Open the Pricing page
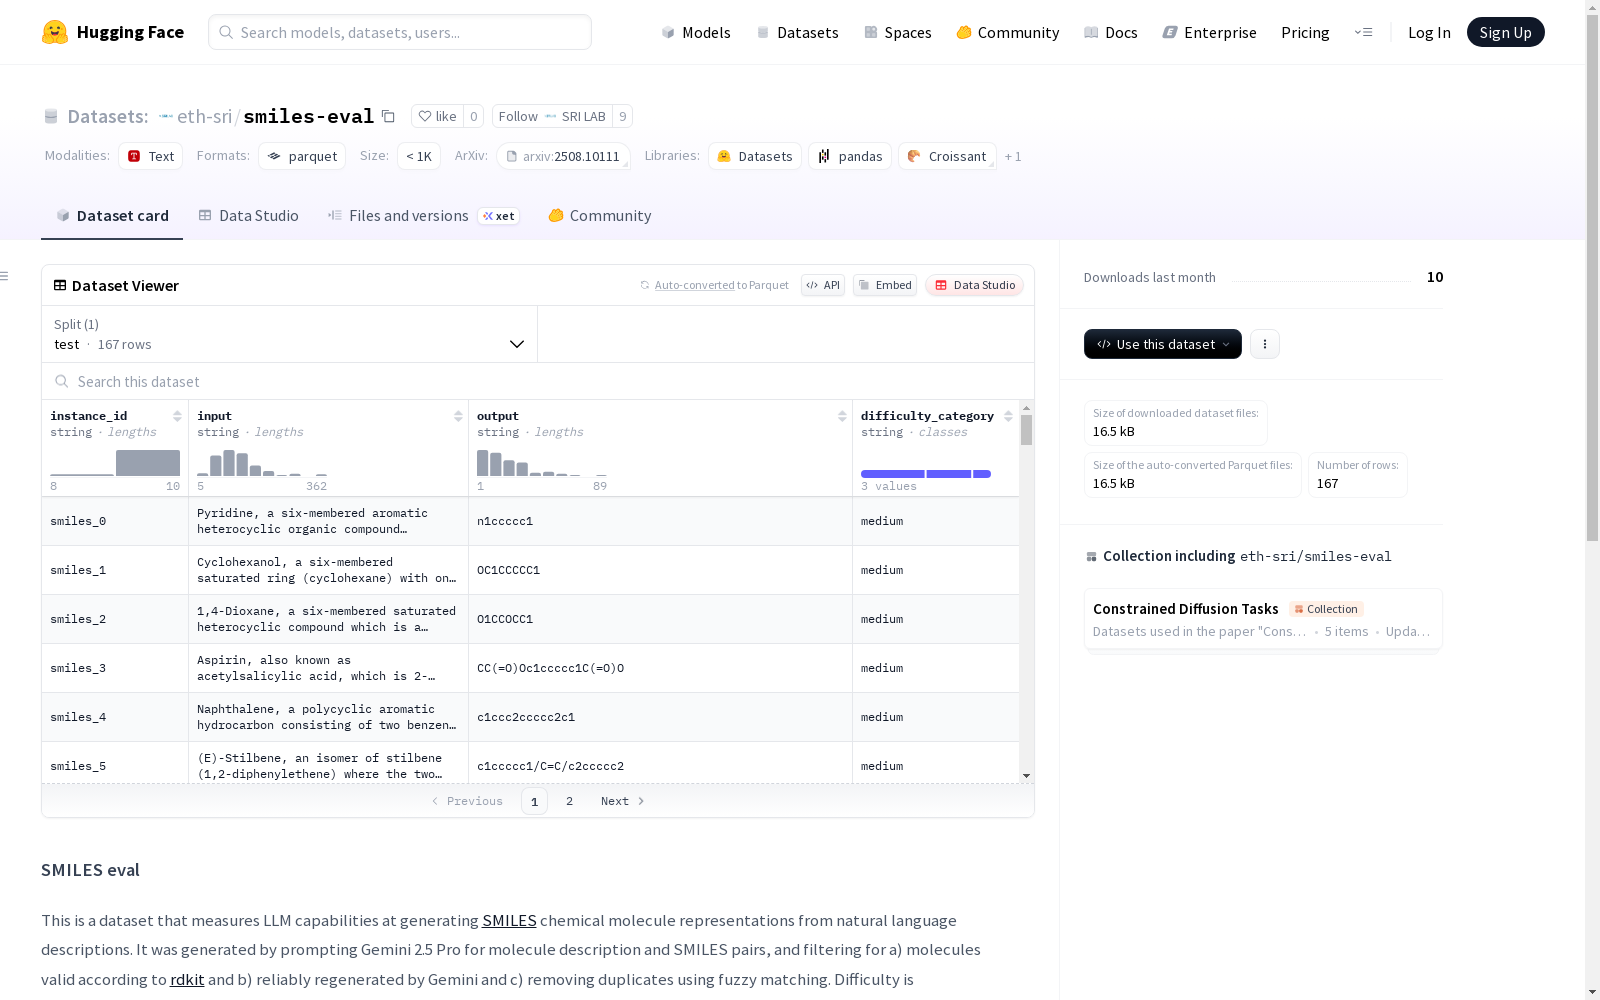The height and width of the screenshot is (1000, 1600). tap(1305, 32)
